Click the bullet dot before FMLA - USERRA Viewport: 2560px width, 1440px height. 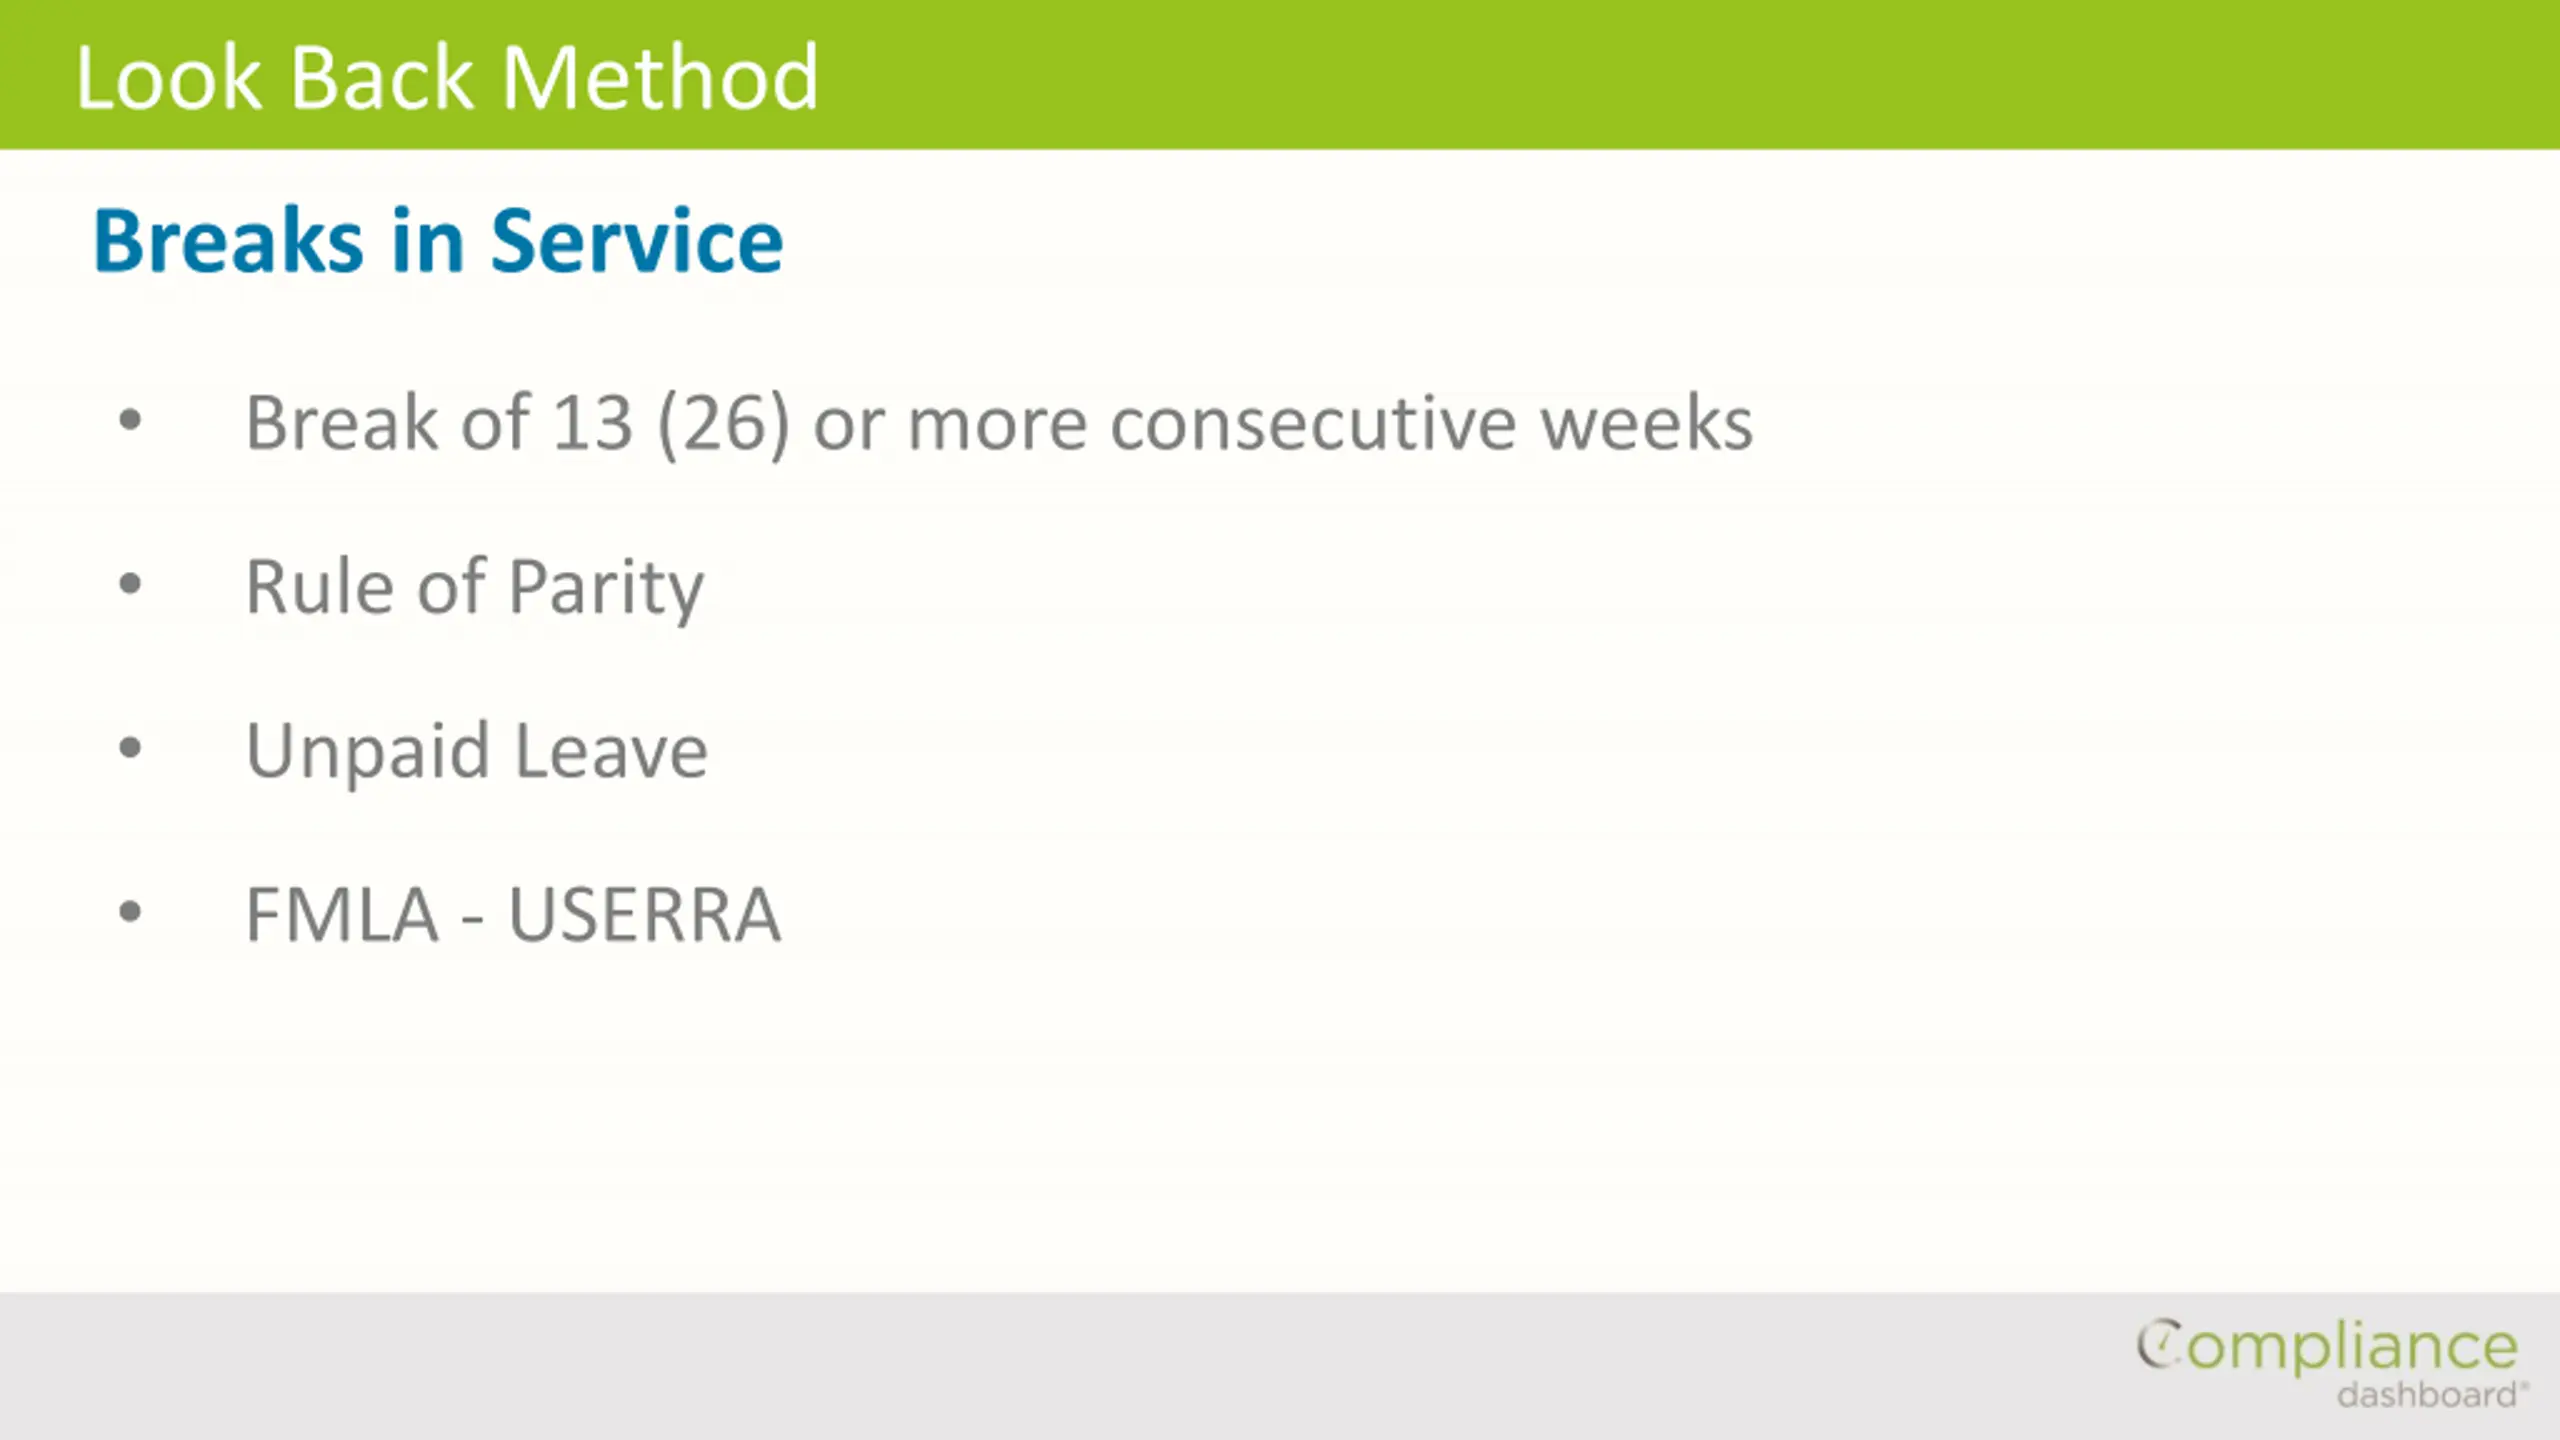click(130, 911)
